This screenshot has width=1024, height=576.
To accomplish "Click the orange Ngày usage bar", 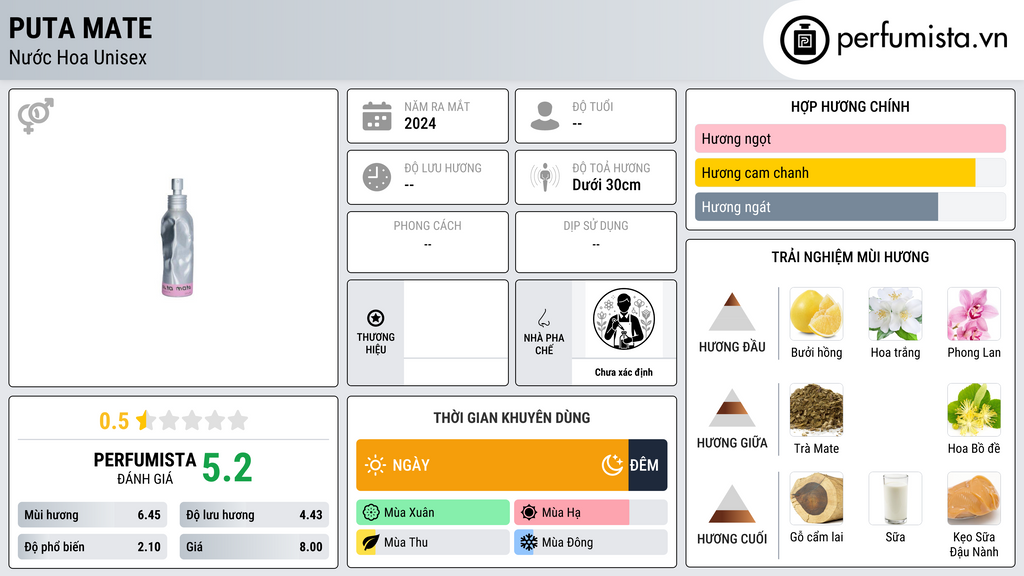I will 492,465.
